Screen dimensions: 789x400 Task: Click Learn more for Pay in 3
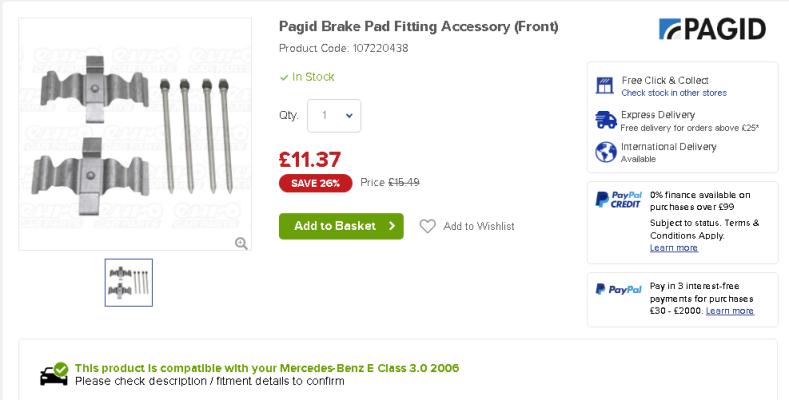pos(729,311)
